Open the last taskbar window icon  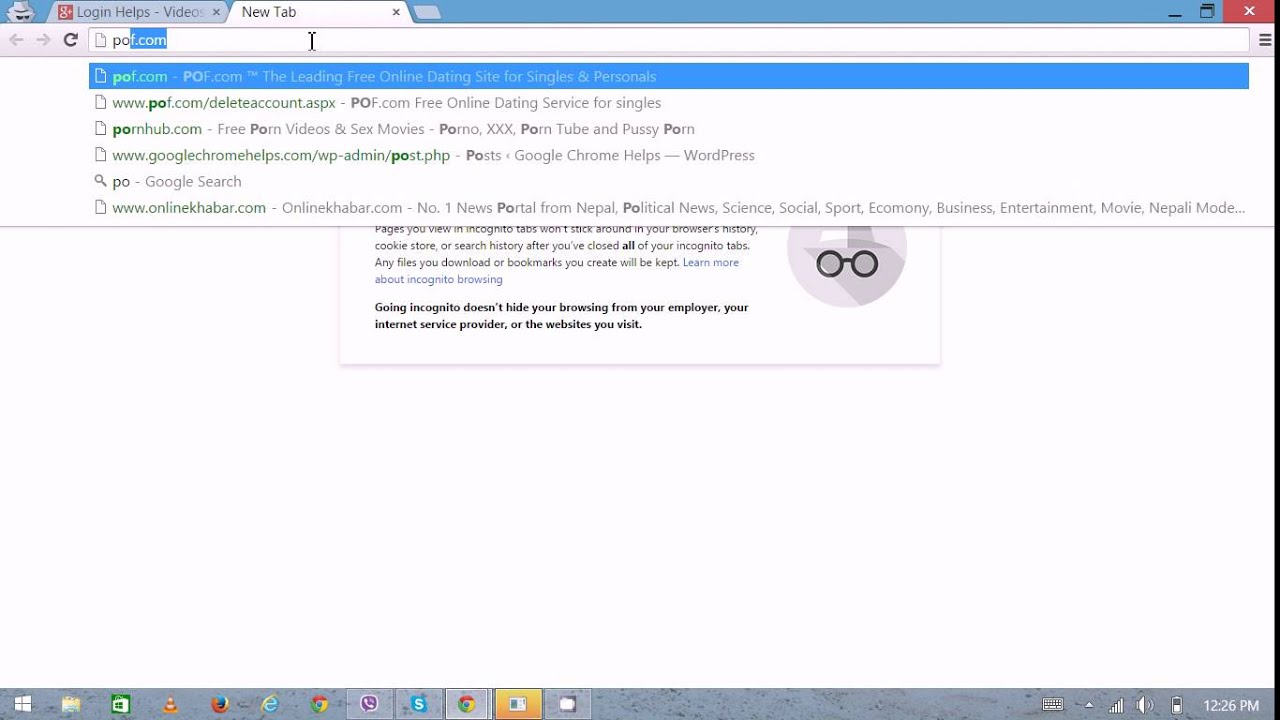tap(567, 704)
